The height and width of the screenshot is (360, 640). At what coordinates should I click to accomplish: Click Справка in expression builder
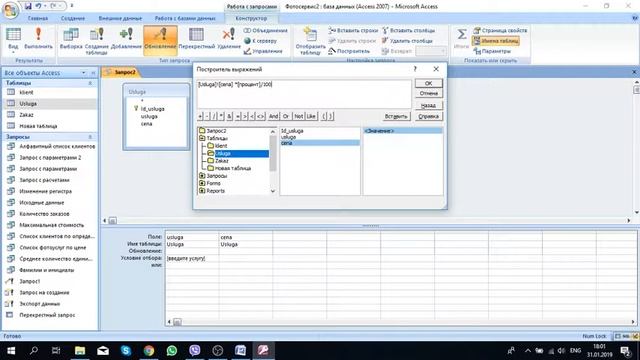(x=428, y=116)
